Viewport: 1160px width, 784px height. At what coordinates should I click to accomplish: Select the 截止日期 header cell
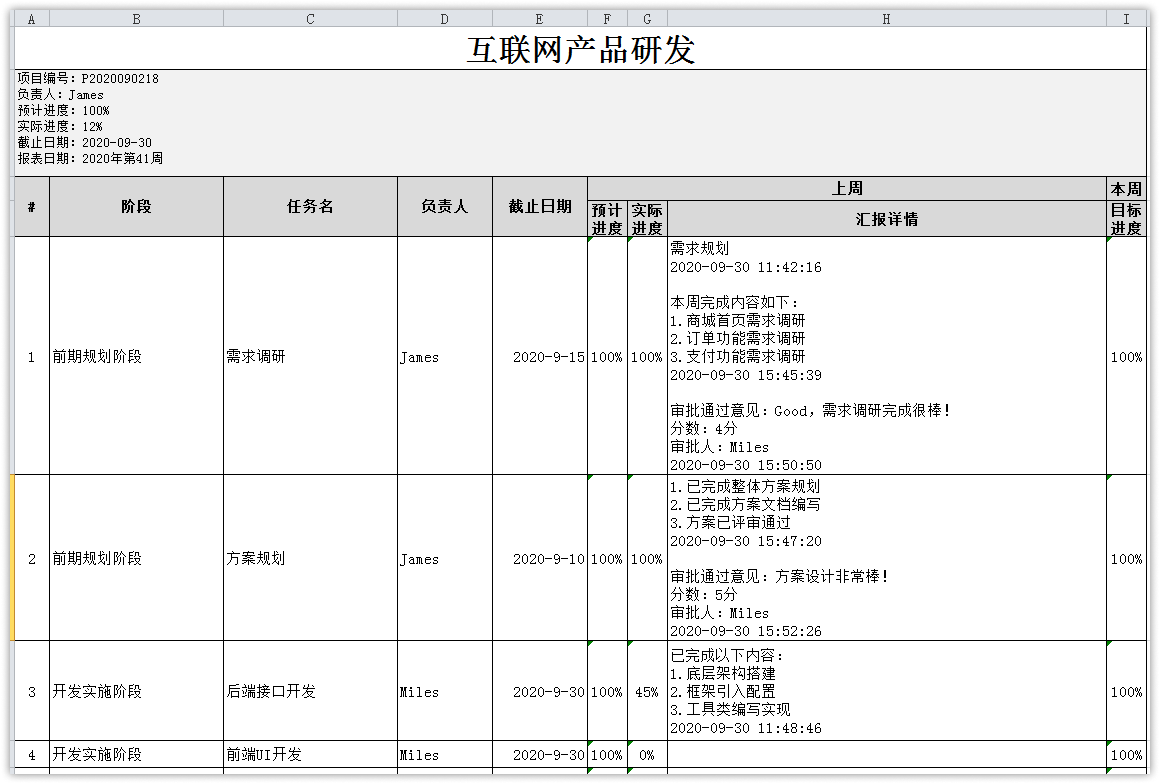540,207
